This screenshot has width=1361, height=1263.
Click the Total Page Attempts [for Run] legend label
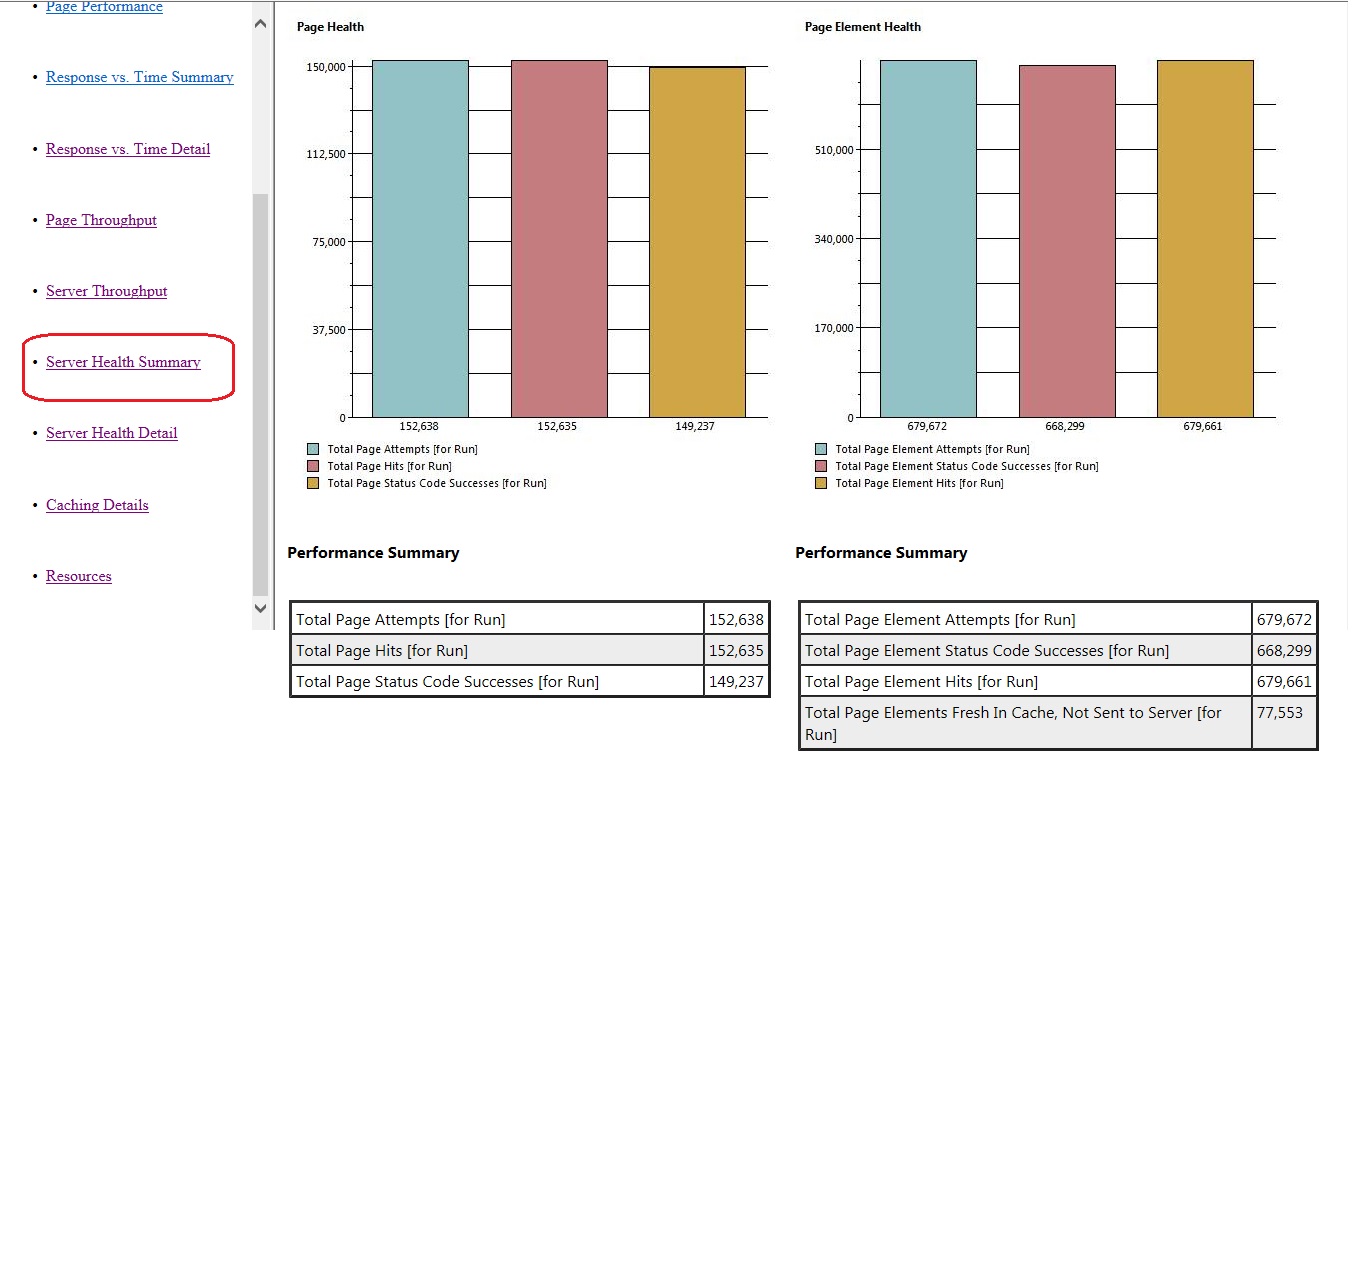[x=403, y=449]
